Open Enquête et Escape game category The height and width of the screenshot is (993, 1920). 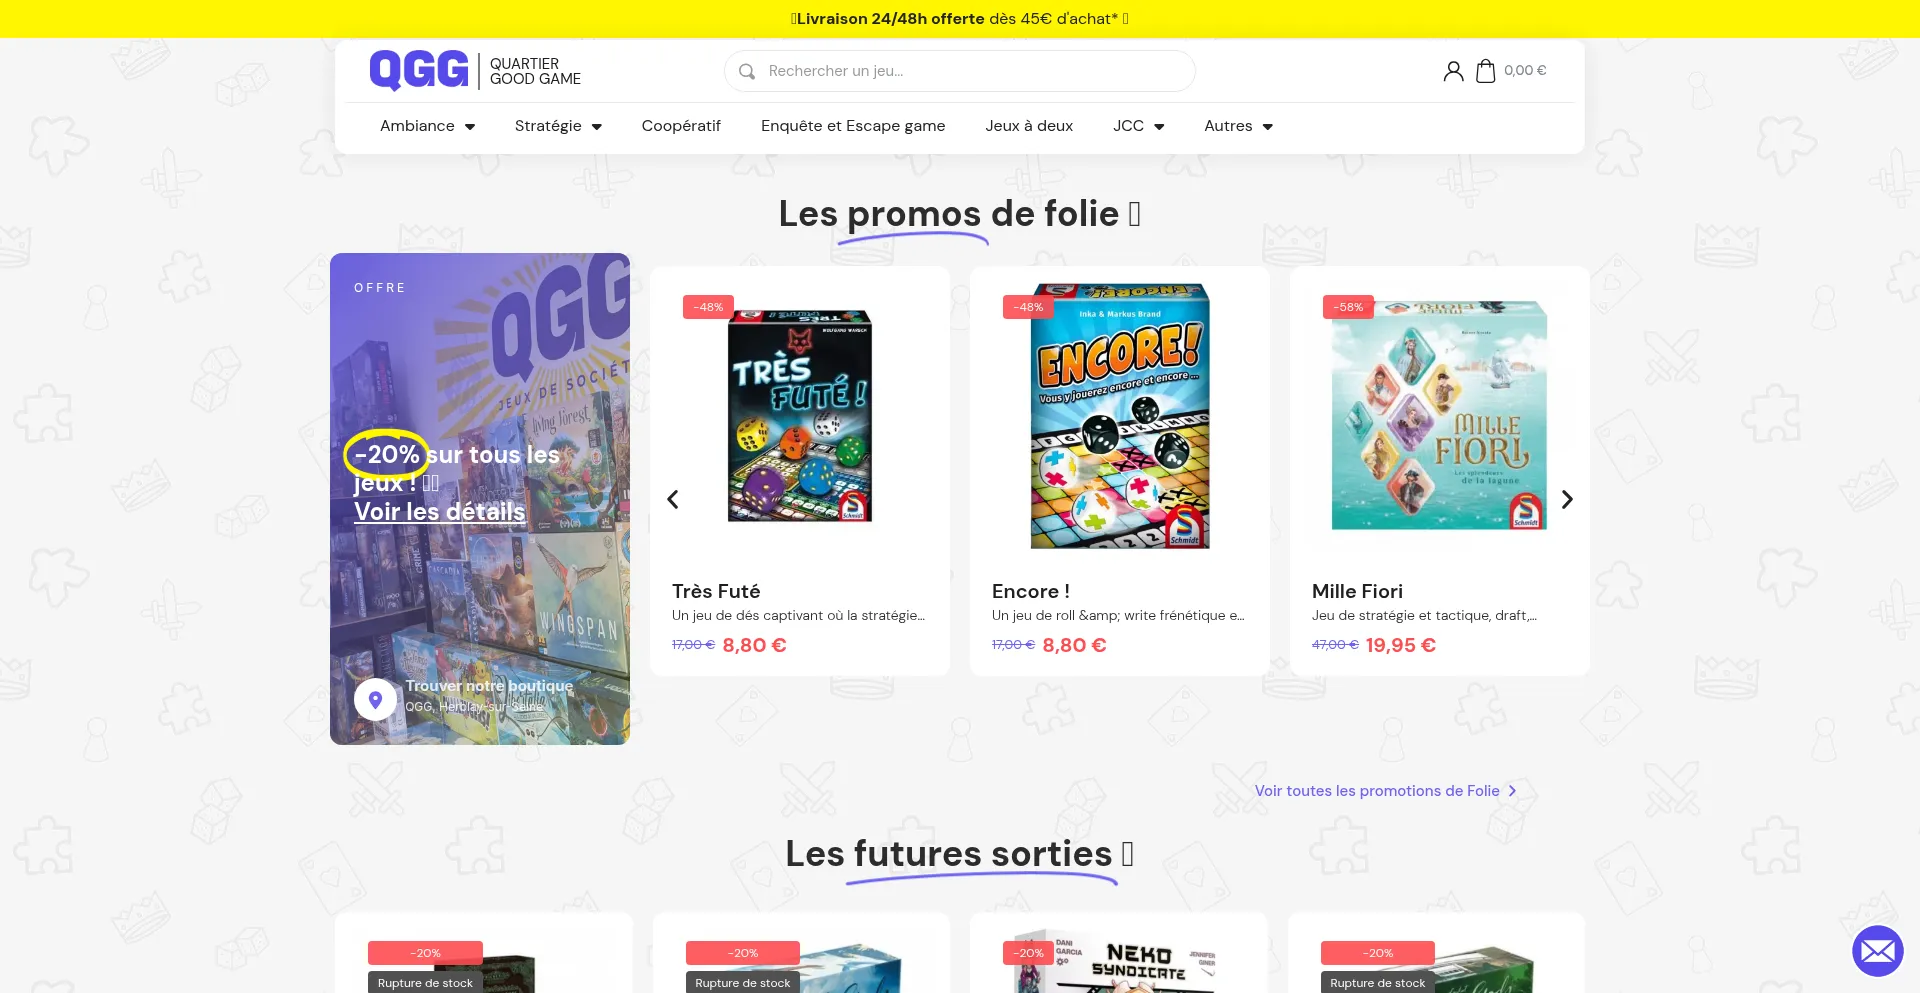853,126
